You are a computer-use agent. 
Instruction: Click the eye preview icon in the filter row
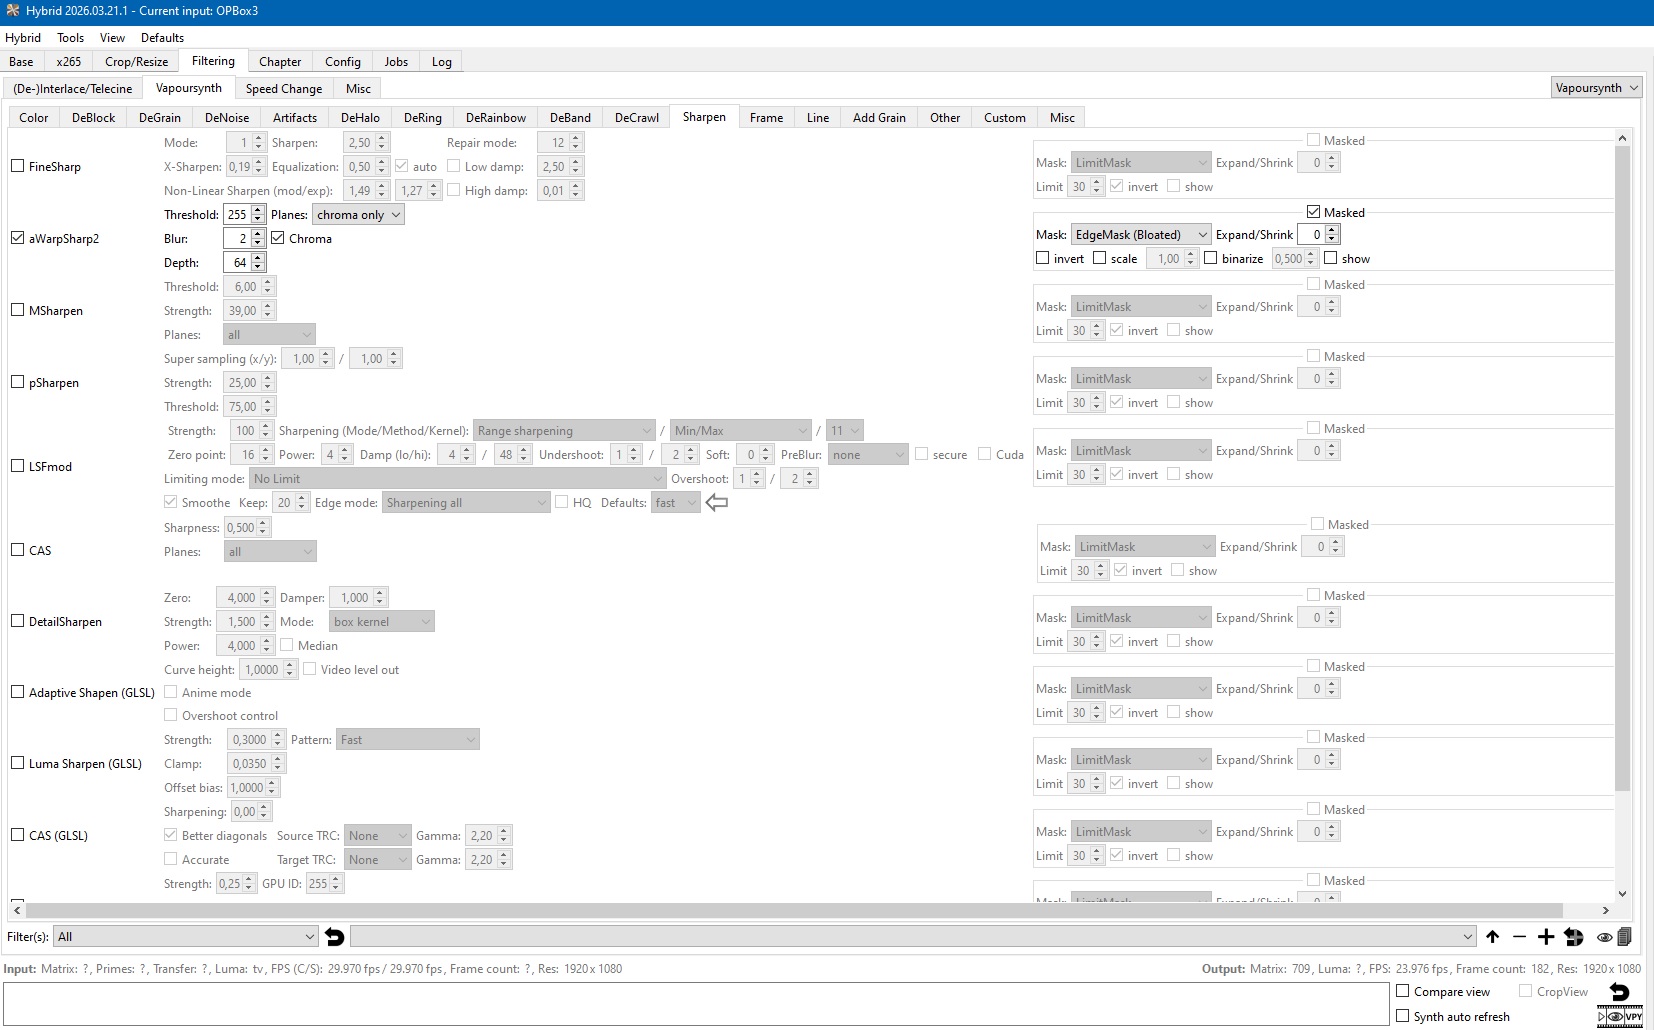tap(1604, 937)
